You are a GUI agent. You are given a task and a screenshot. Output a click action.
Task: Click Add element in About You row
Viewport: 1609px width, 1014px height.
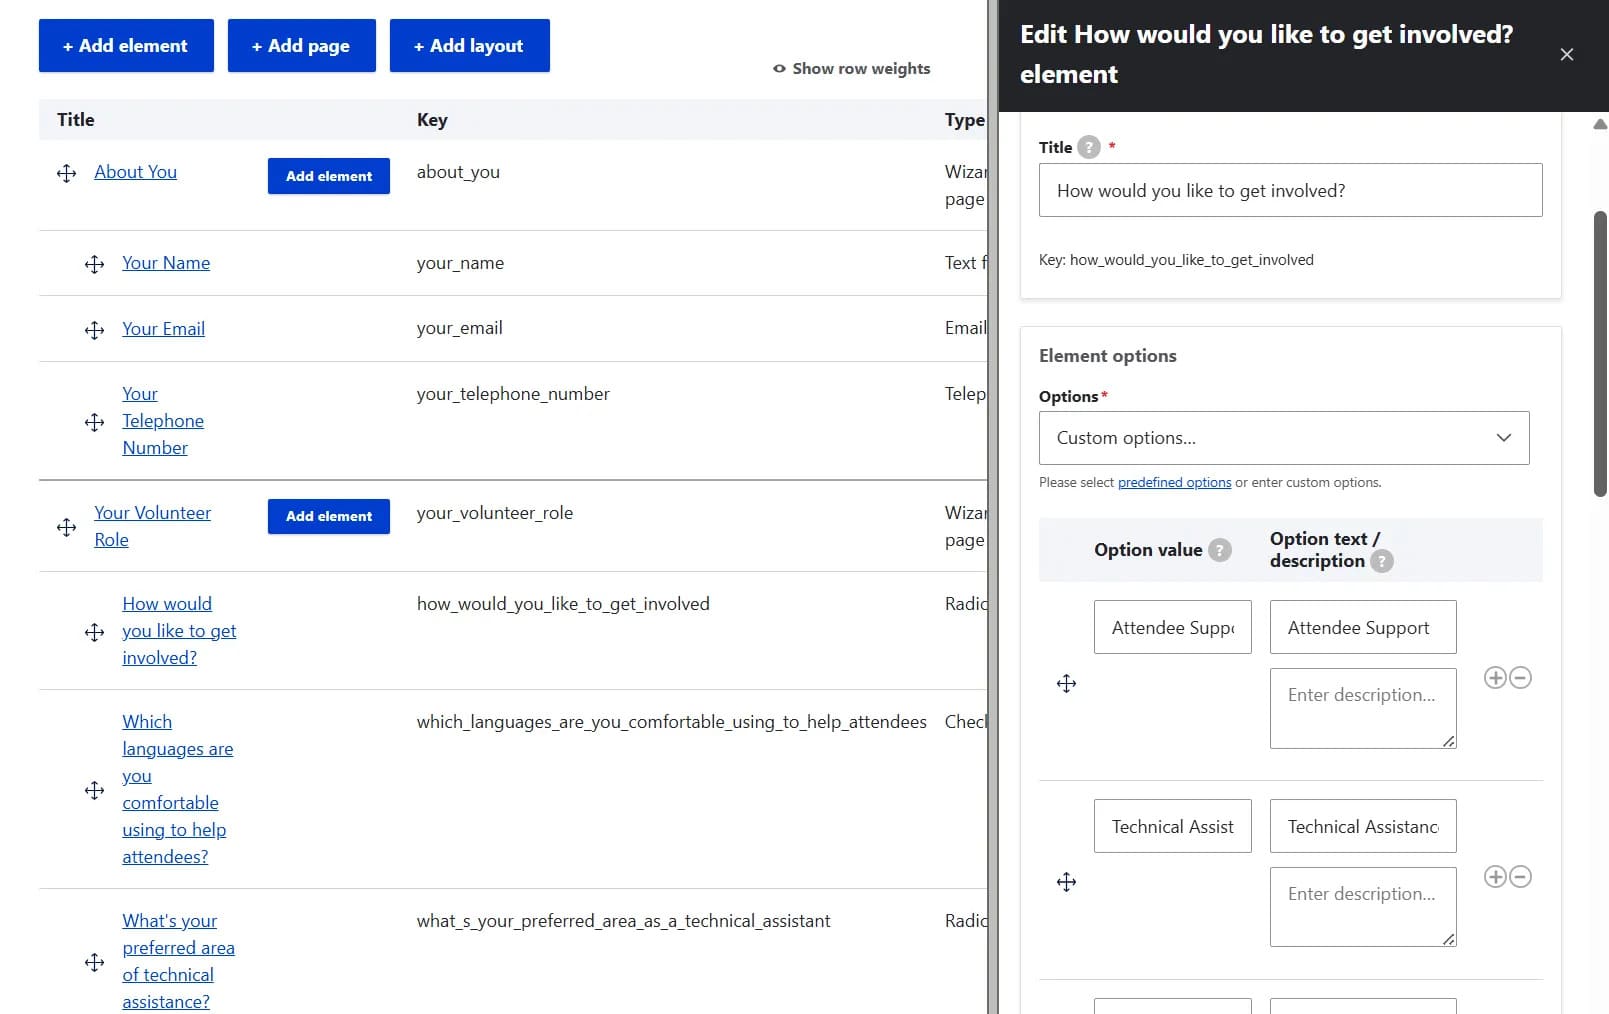(x=329, y=176)
